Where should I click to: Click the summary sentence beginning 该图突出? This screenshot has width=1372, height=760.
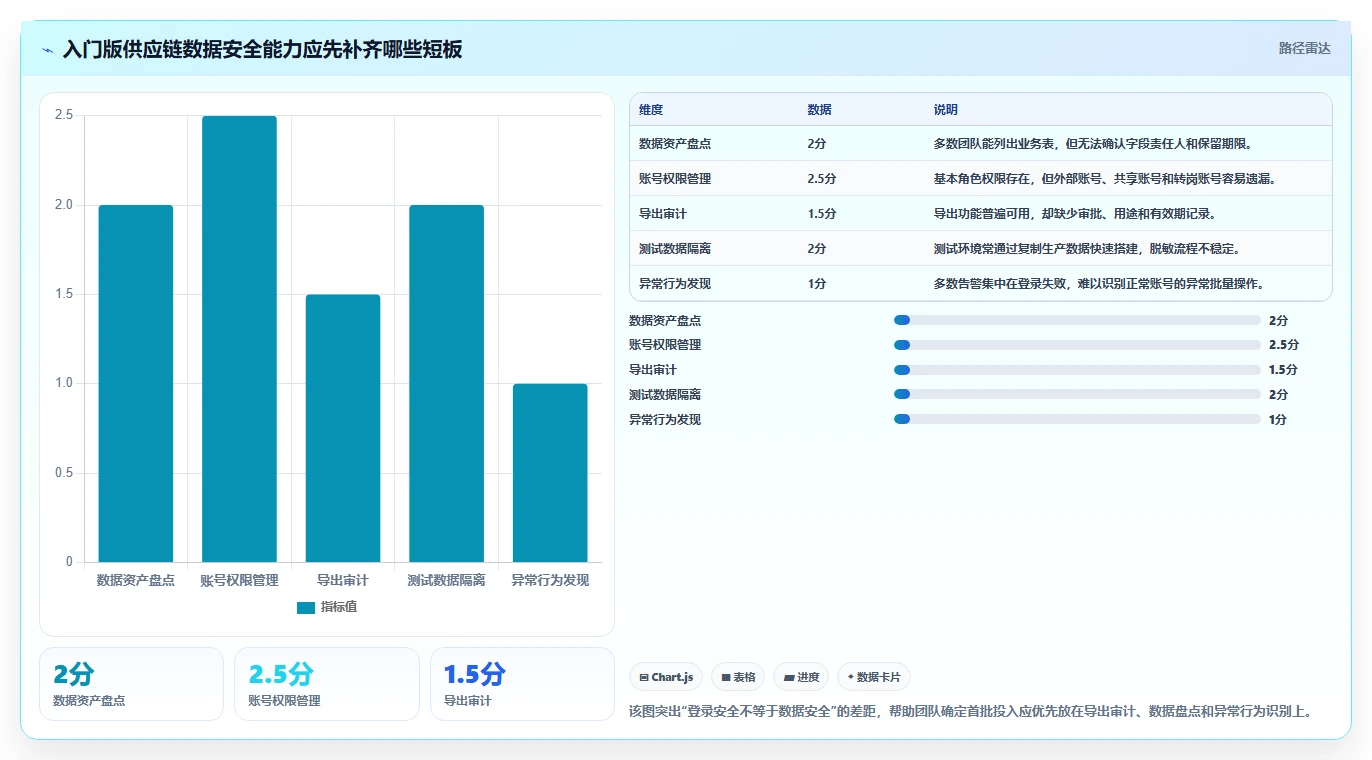[x=970, y=712]
